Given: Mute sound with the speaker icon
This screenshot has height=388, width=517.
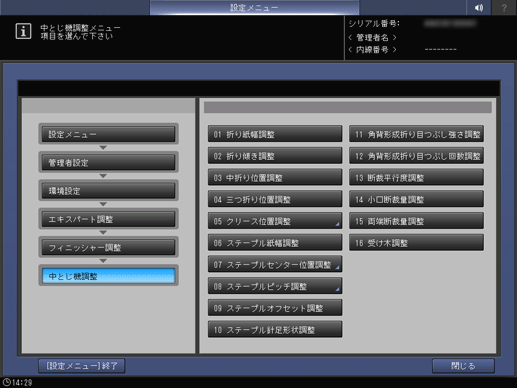Looking at the screenshot, I should point(479,7).
